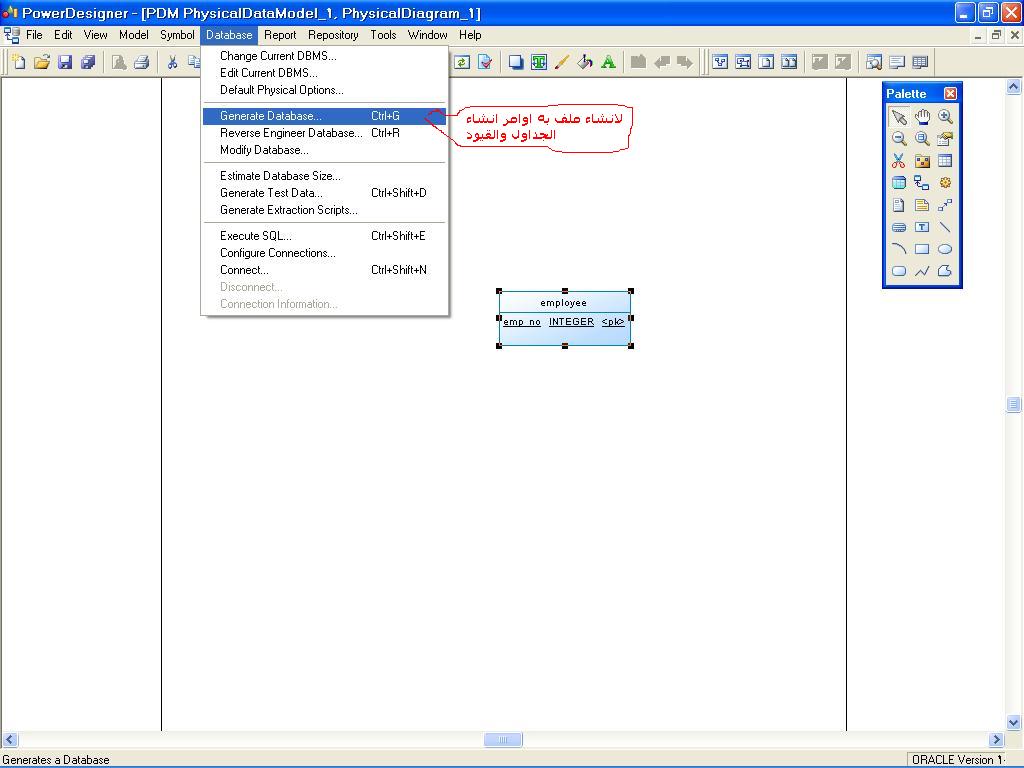The image size is (1024, 768).
Task: Select the Grabber hand tool
Action: tap(922, 117)
